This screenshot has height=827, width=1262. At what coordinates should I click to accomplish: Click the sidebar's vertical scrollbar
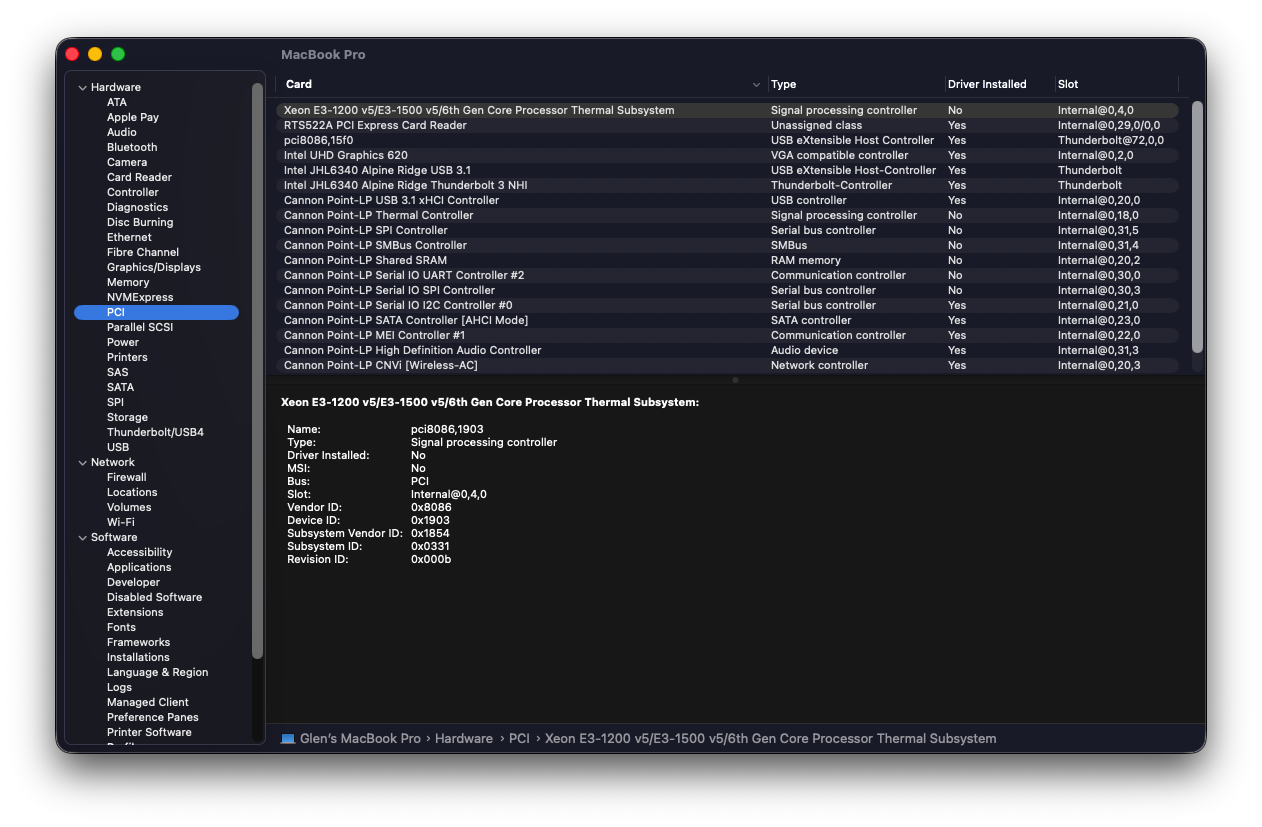coord(257,370)
